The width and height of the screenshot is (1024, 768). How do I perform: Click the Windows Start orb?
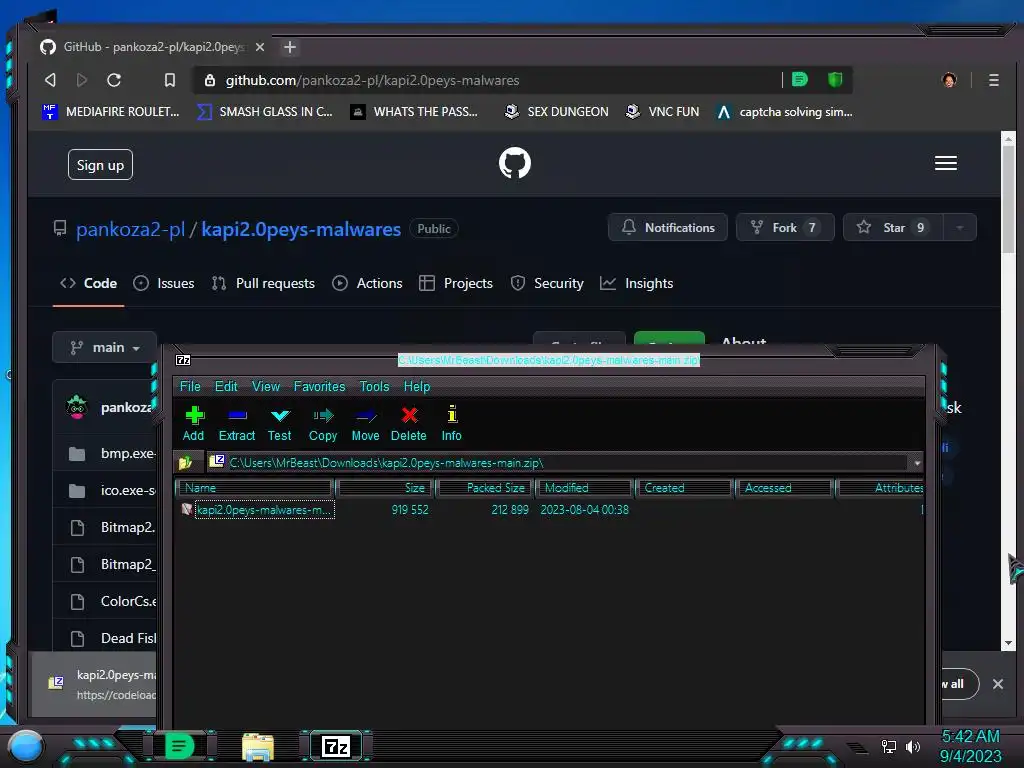click(x=27, y=746)
